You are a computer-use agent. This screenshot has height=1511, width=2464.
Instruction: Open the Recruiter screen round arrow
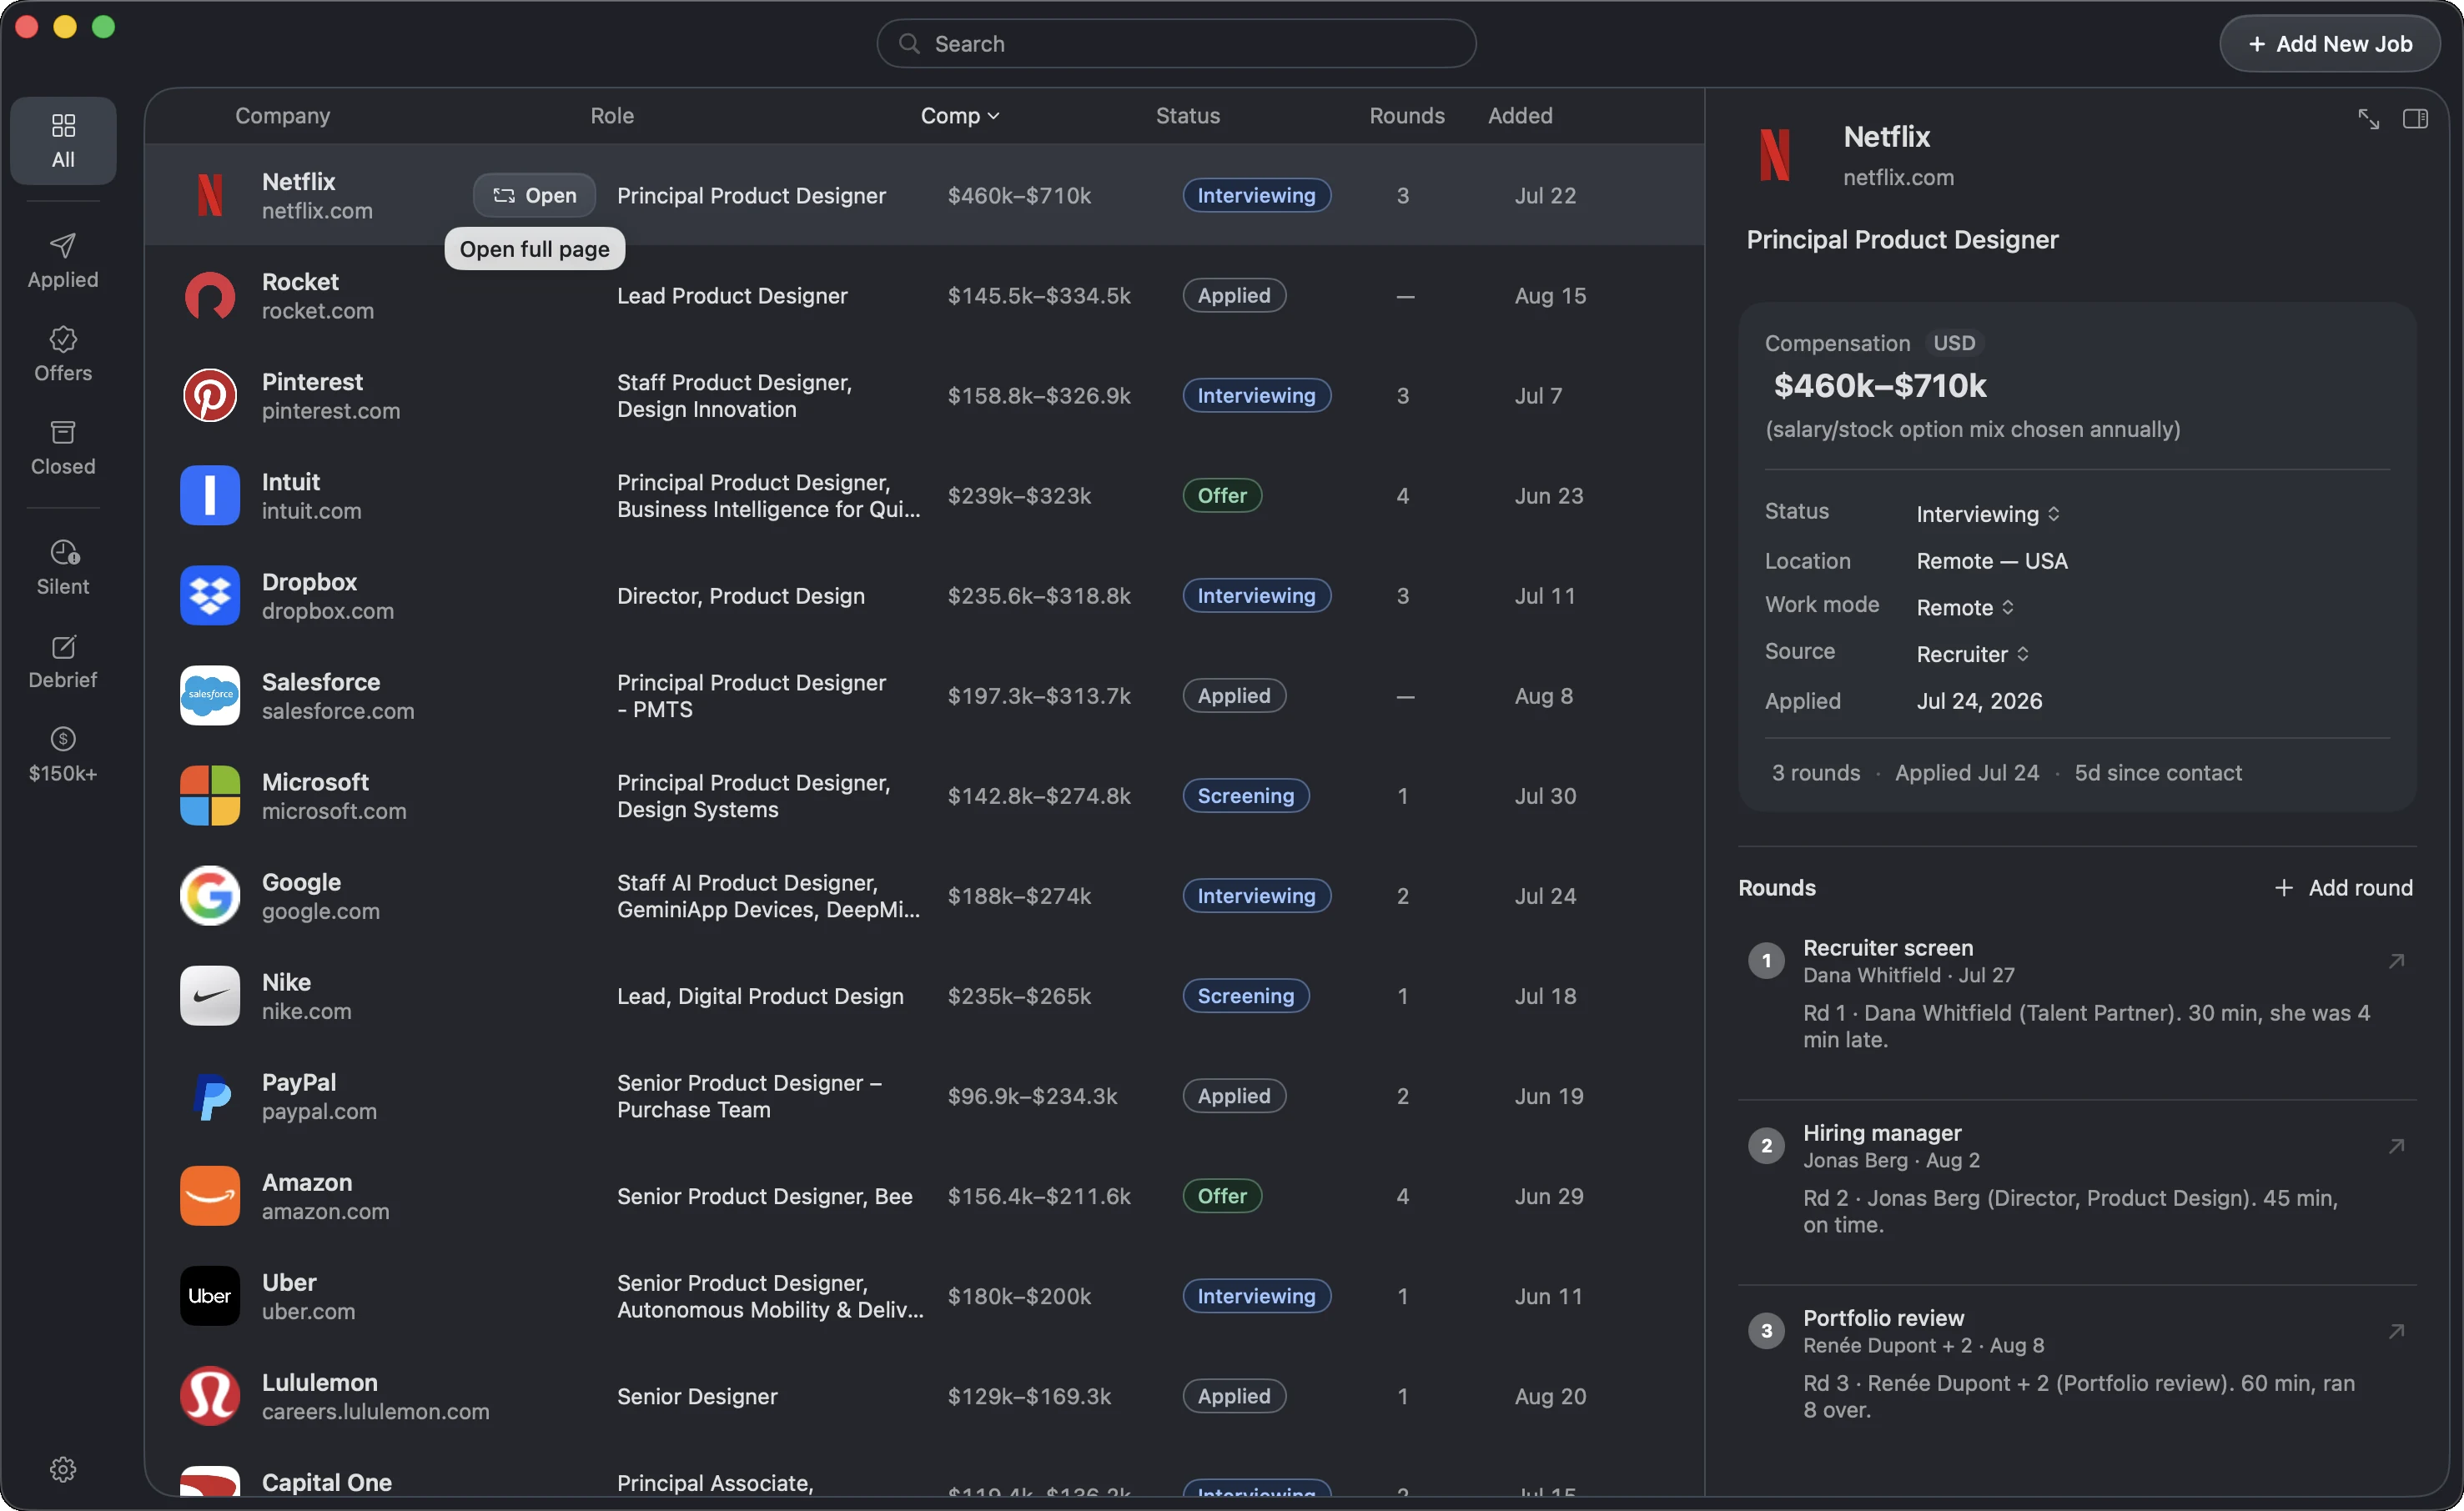coord(2396,961)
